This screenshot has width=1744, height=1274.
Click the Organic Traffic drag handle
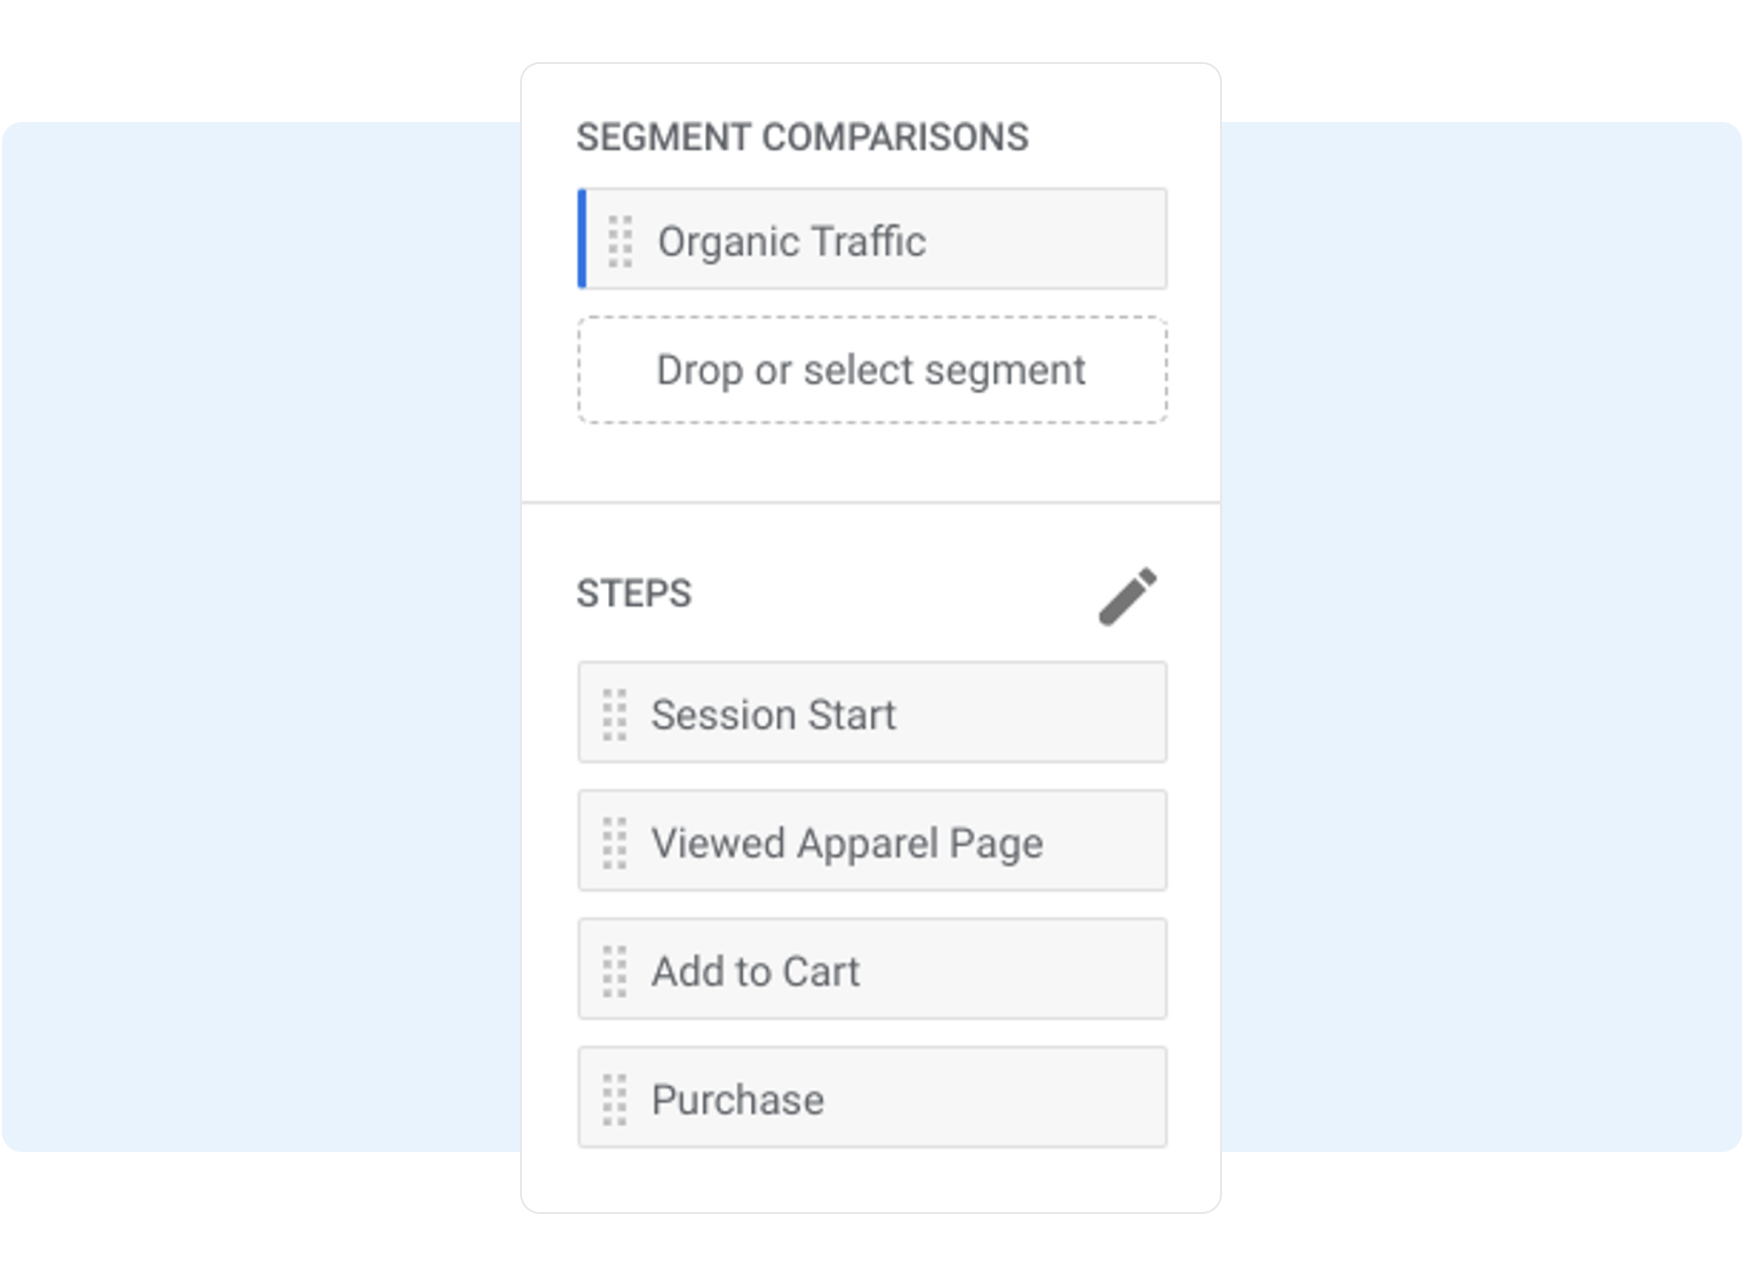(x=620, y=241)
